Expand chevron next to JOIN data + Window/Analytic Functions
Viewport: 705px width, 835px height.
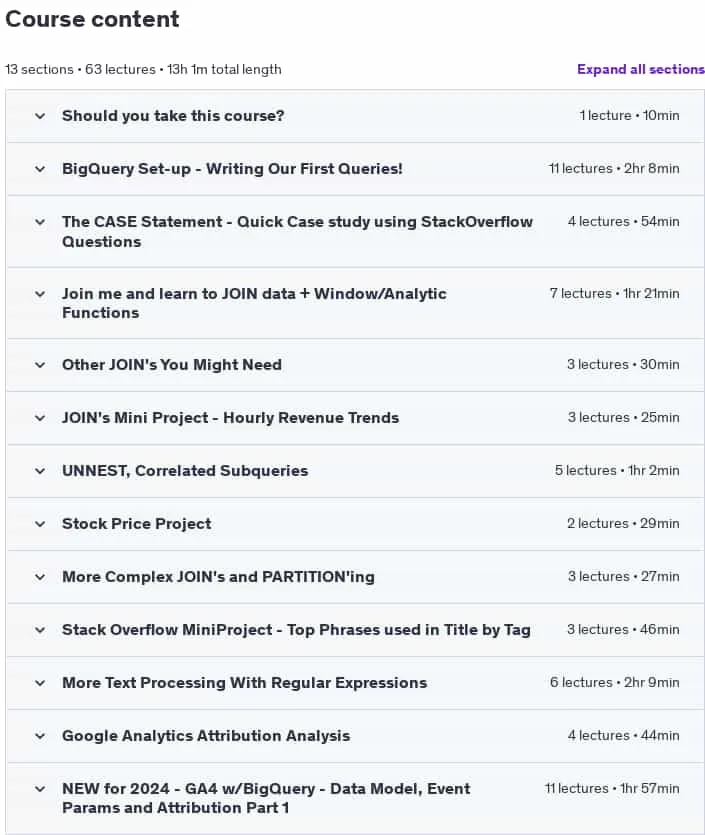click(x=40, y=294)
